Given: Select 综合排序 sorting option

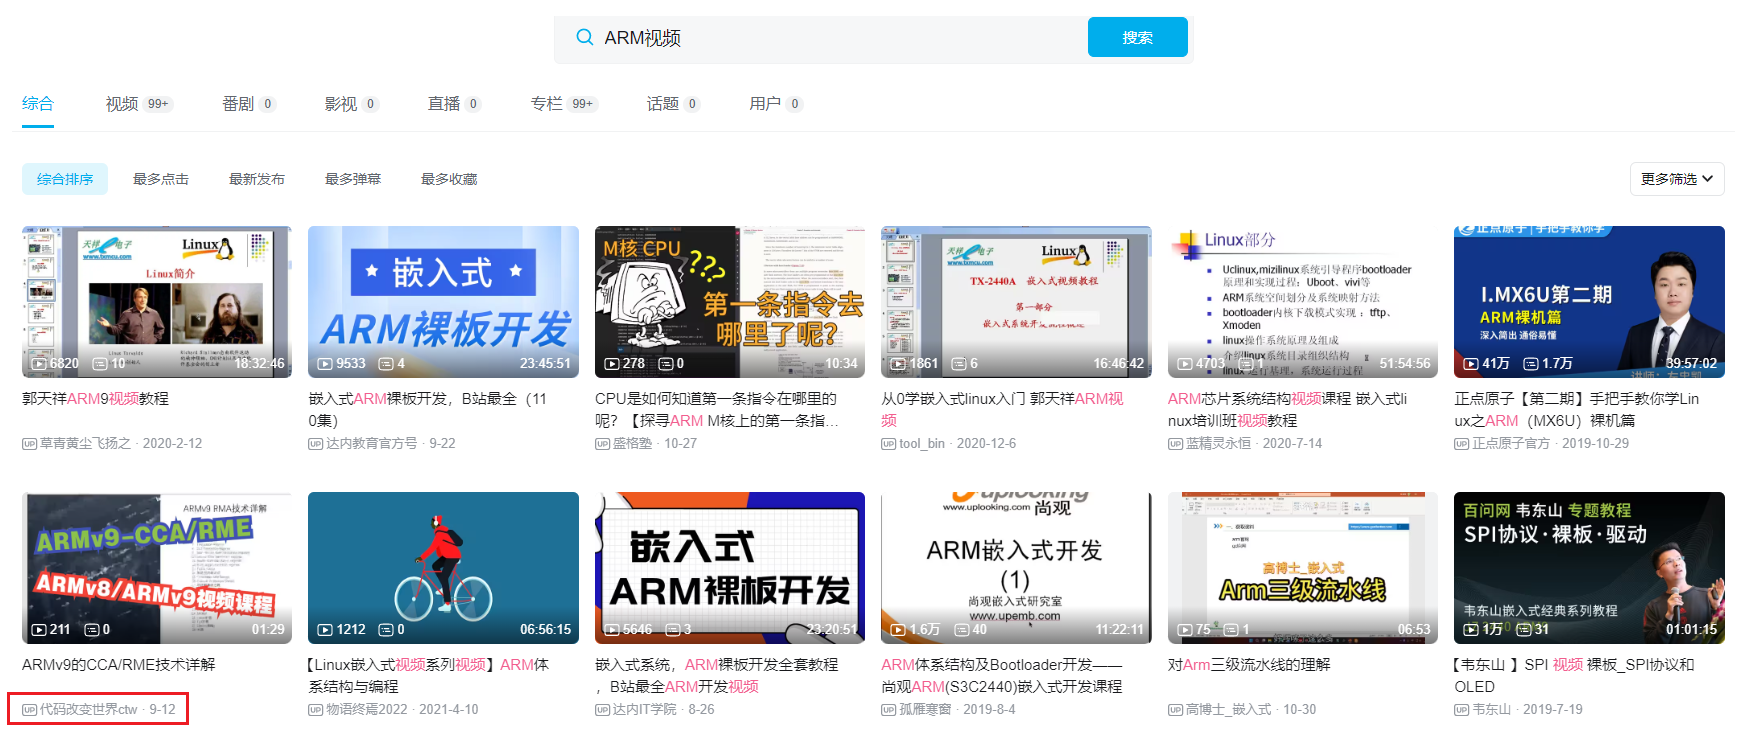Looking at the screenshot, I should pos(65,179).
